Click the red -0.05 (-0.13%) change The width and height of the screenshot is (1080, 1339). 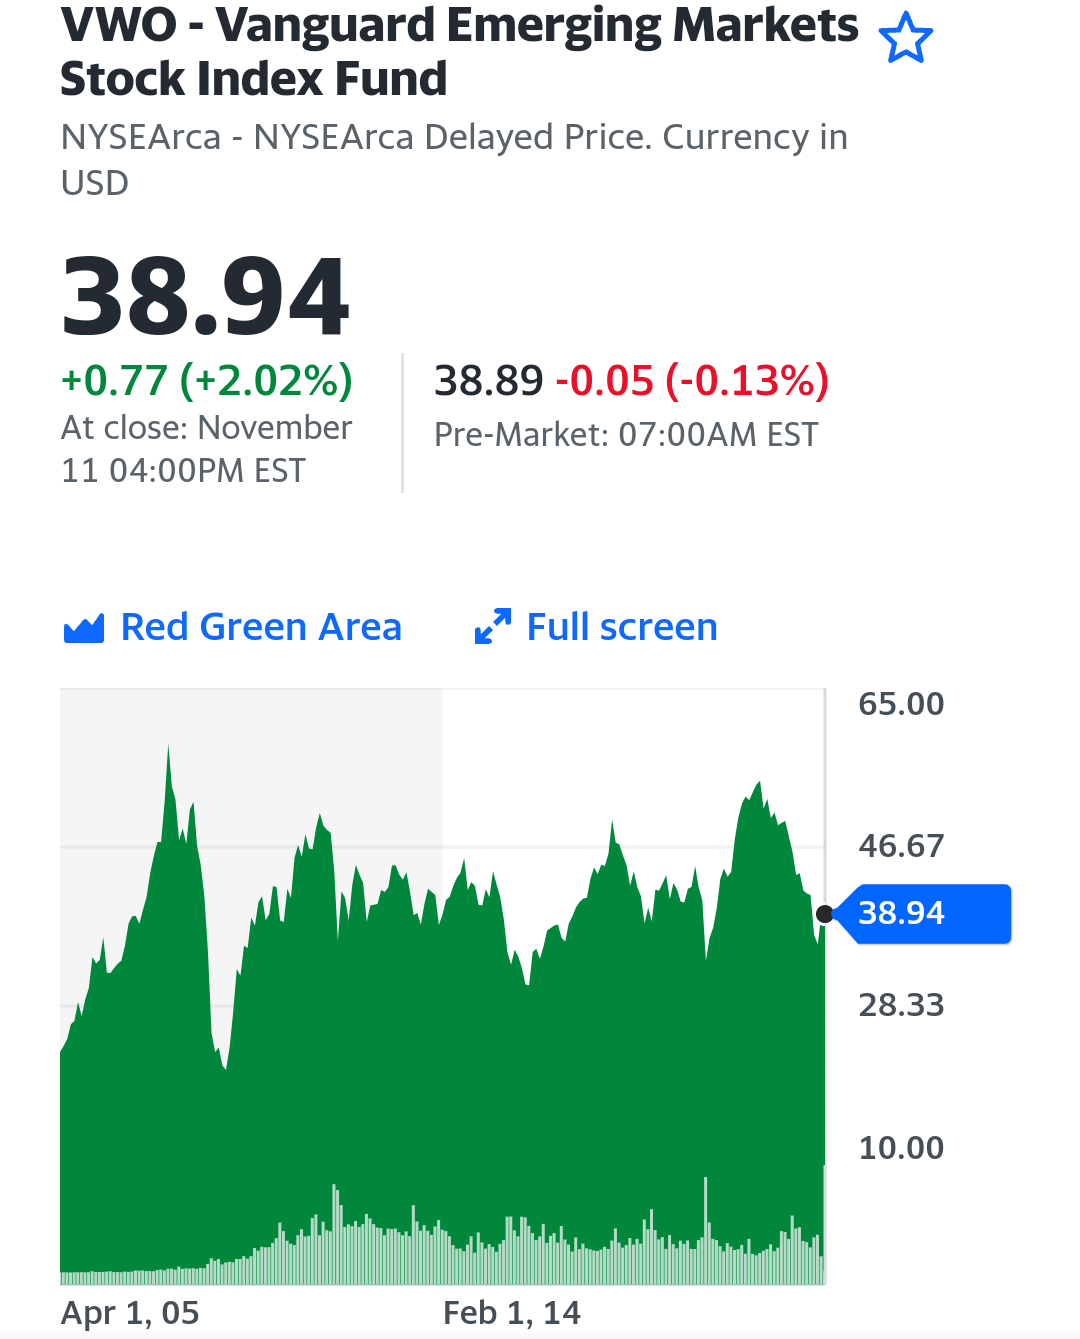click(x=692, y=380)
